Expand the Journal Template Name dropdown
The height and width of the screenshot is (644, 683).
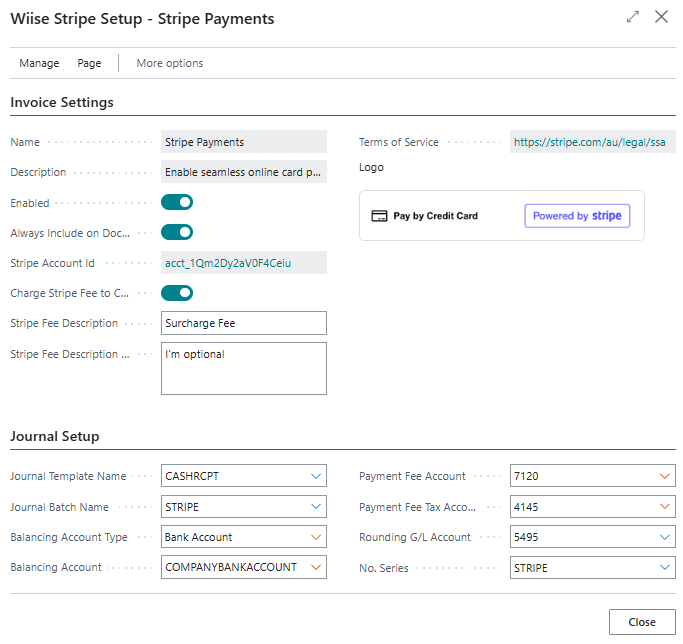coord(316,477)
